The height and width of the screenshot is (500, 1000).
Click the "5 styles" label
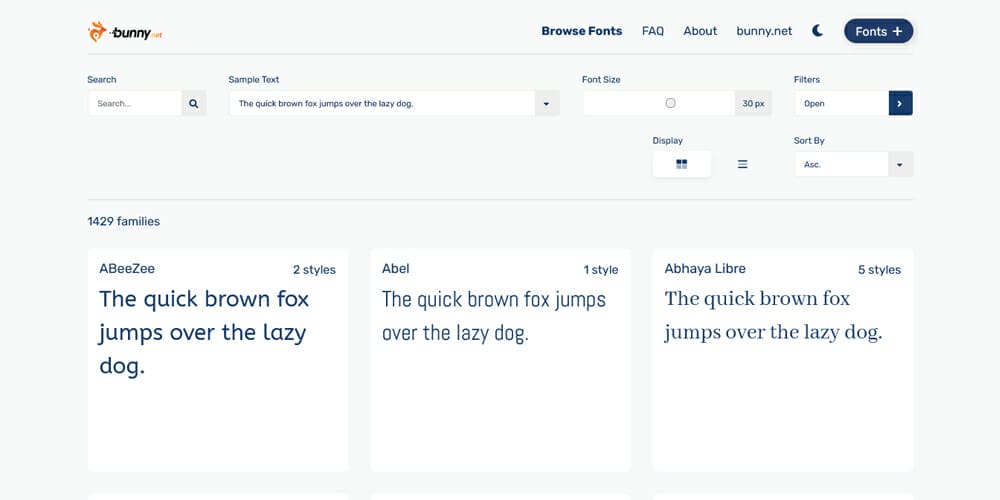click(x=879, y=270)
